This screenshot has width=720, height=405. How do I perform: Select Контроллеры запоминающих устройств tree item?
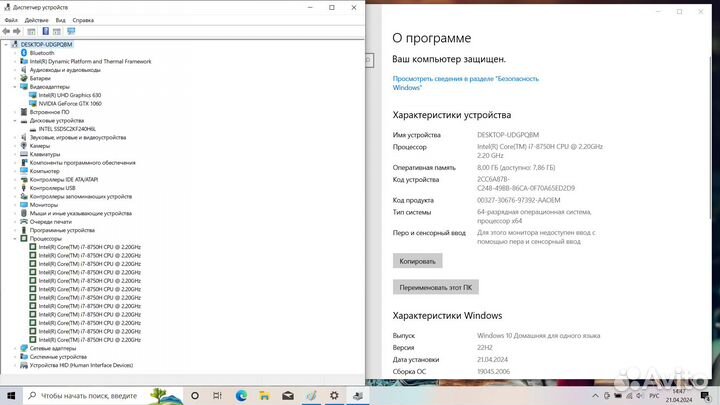(x=81, y=197)
